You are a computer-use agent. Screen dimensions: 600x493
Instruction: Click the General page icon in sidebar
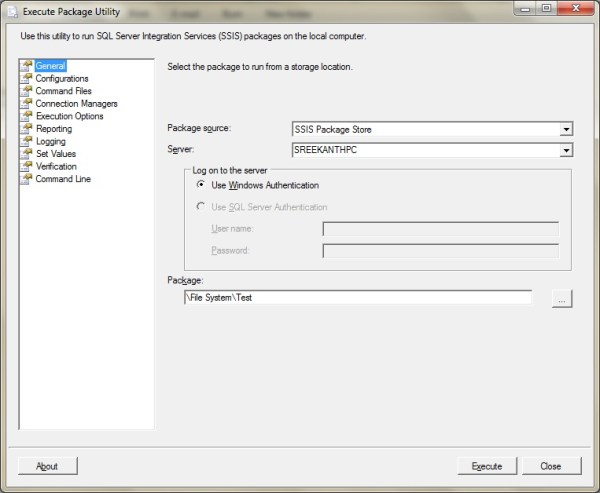pos(27,66)
